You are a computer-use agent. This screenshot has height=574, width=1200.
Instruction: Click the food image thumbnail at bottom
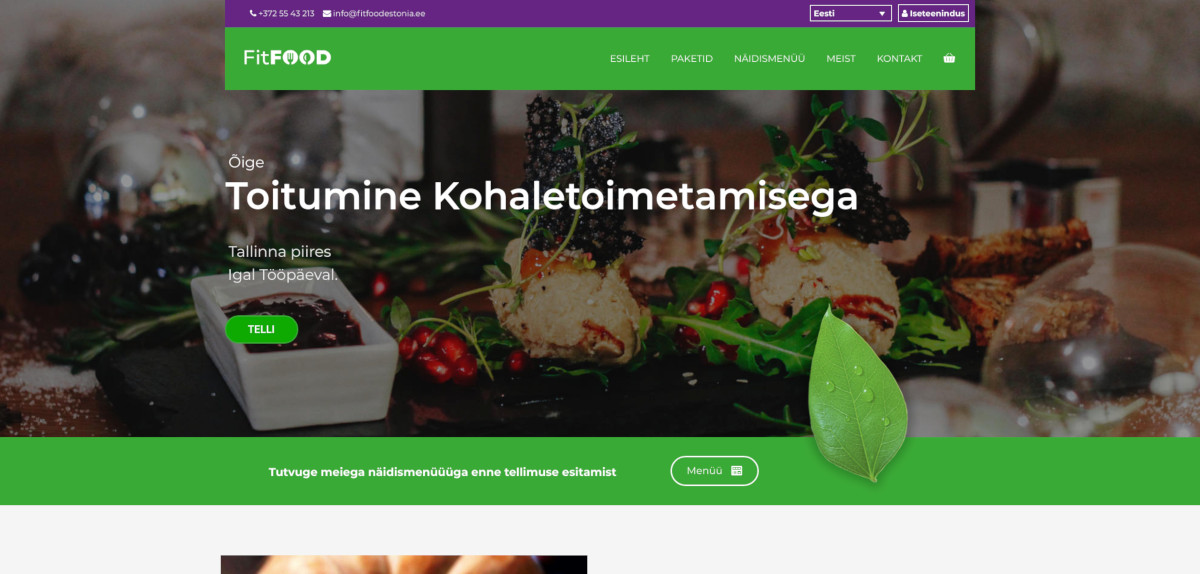(x=404, y=565)
